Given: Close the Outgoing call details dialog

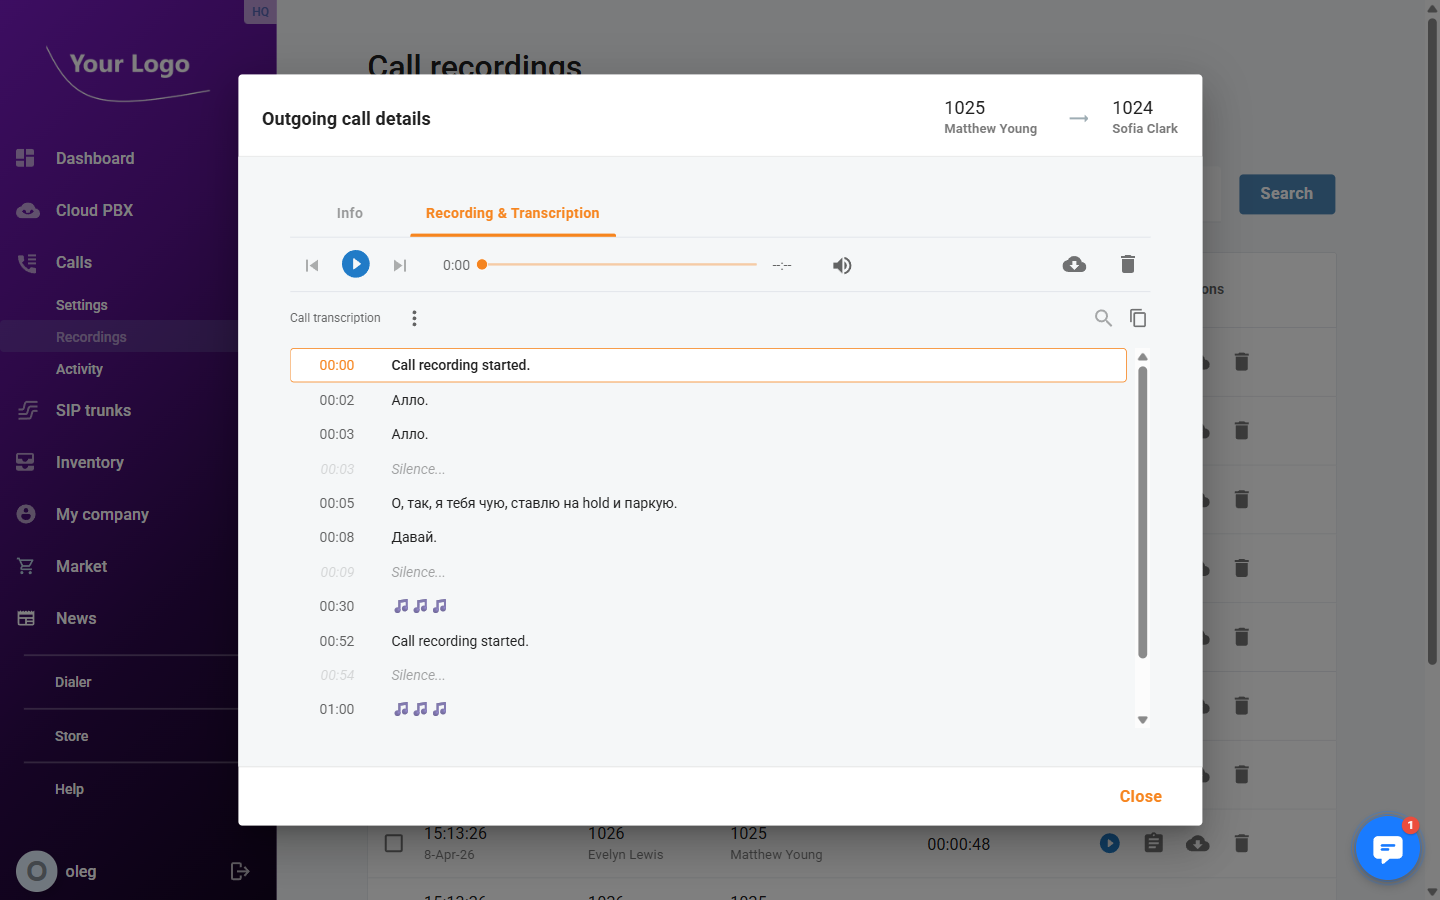Looking at the screenshot, I should [x=1140, y=796].
